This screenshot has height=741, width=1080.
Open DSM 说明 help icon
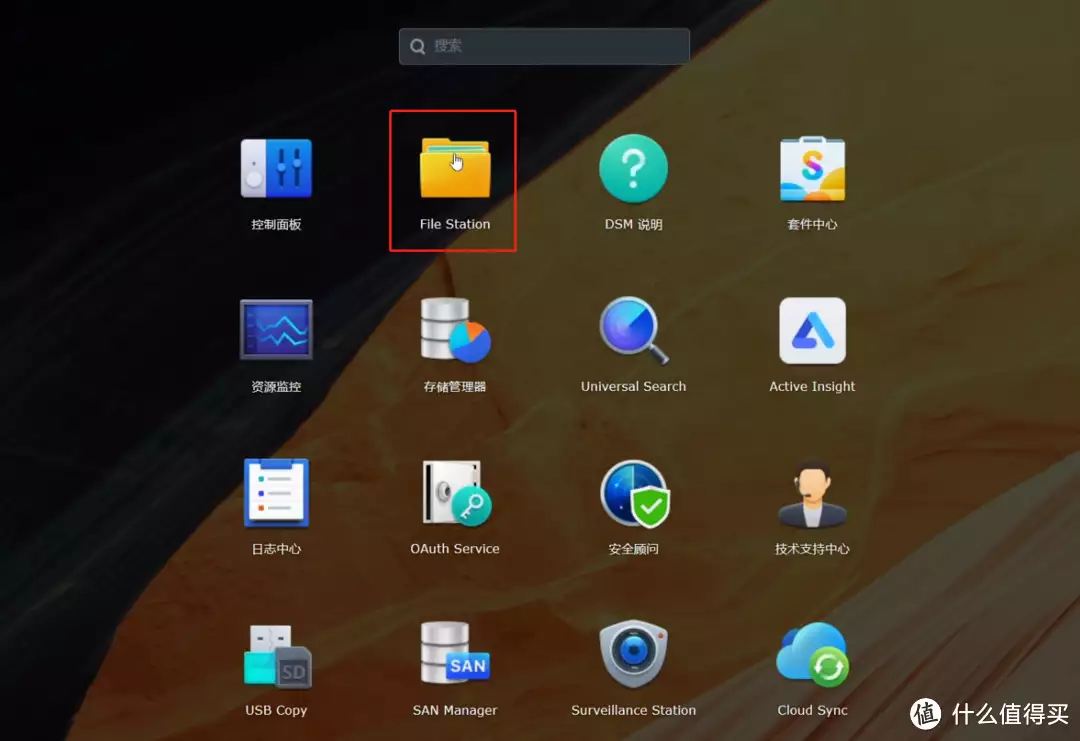[x=634, y=169]
